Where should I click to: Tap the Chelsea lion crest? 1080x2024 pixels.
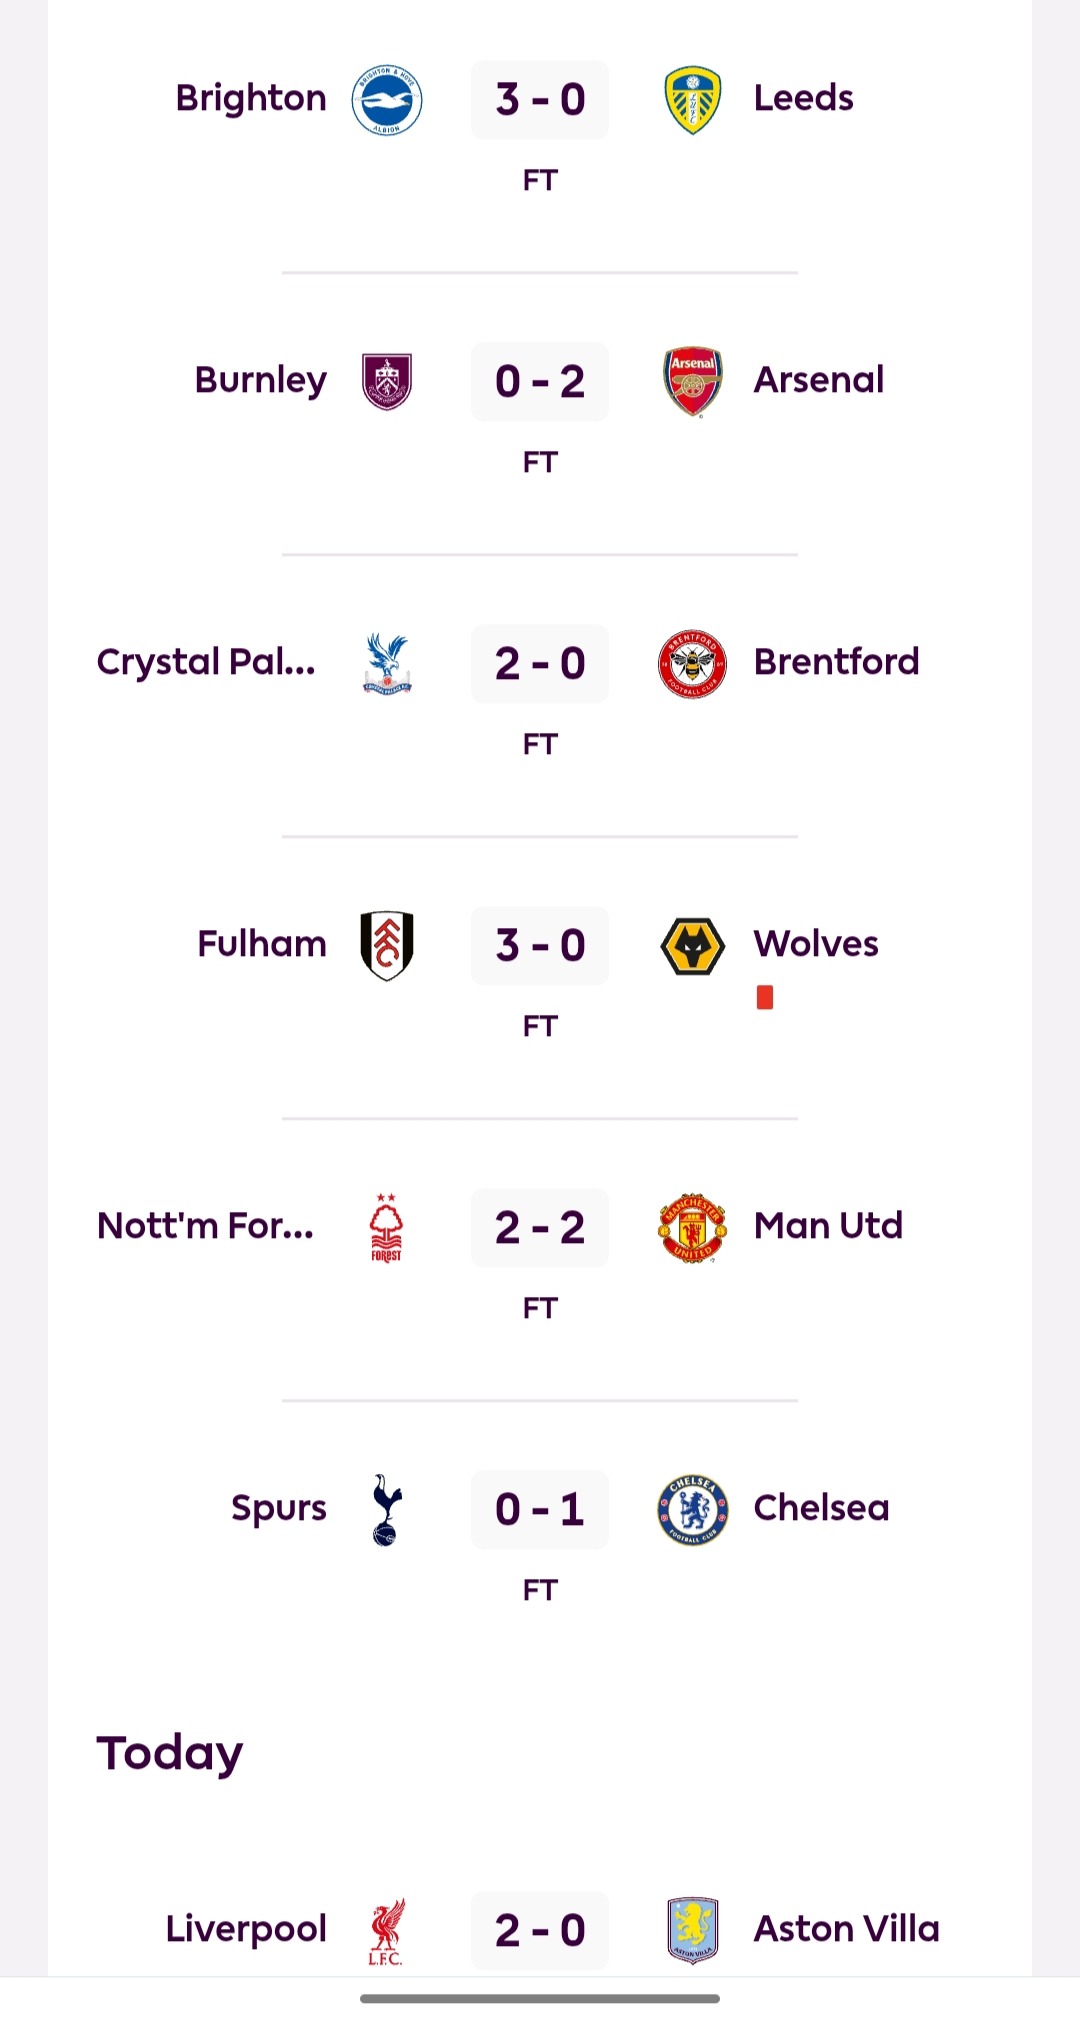tap(692, 1509)
